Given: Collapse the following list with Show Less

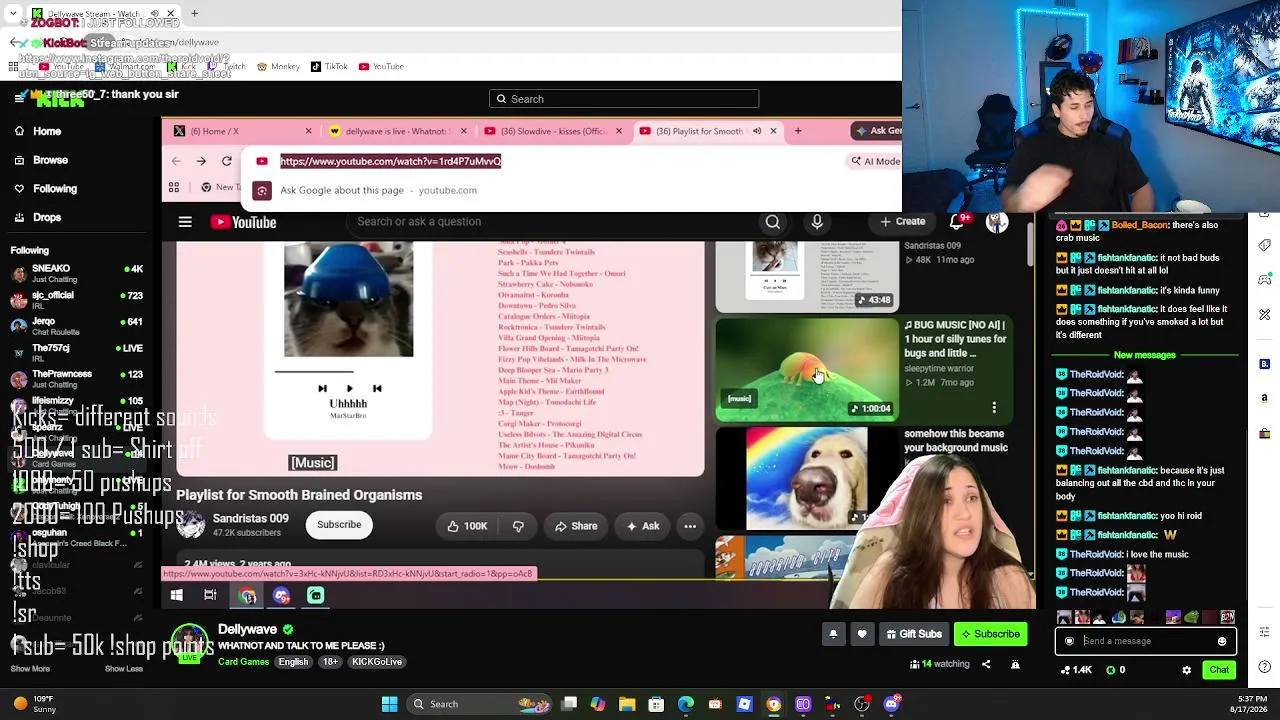Looking at the screenshot, I should click(x=123, y=669).
